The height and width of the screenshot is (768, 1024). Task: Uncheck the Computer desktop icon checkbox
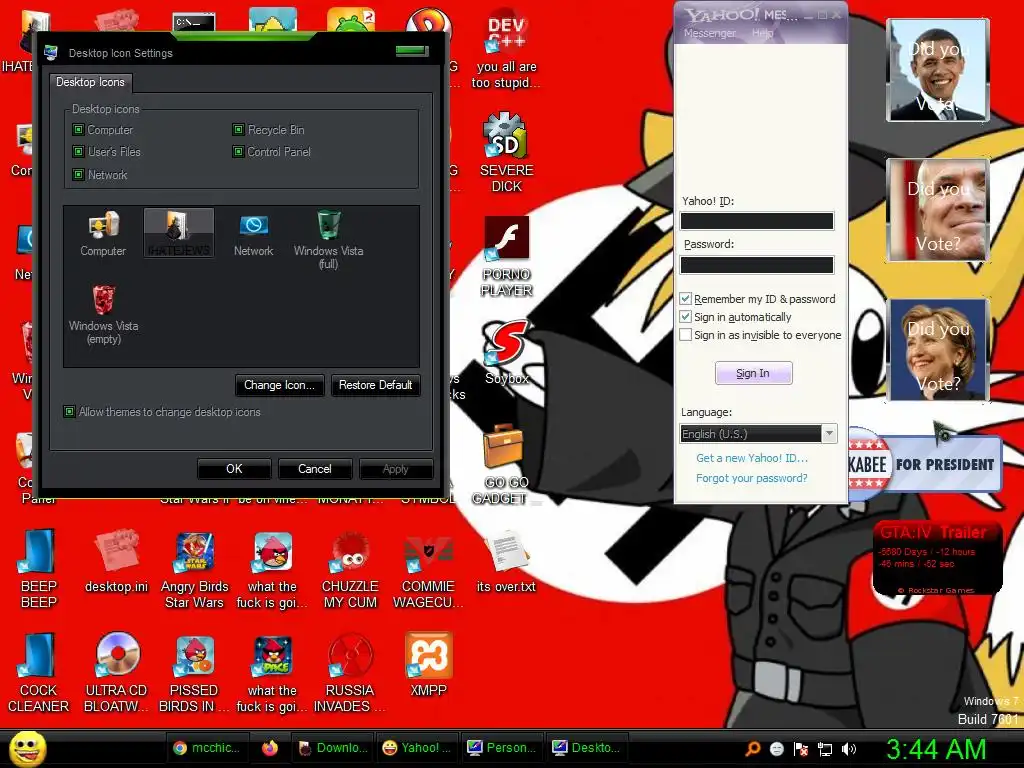coord(78,129)
